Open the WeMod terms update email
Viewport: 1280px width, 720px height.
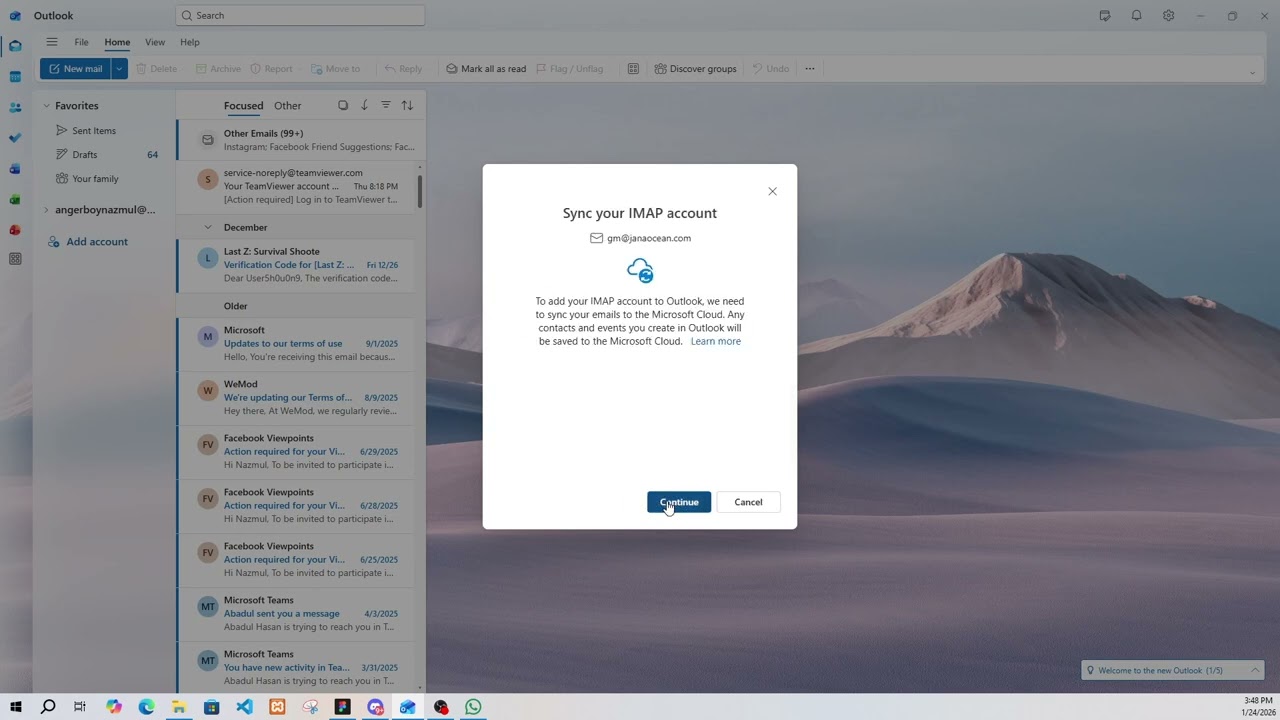point(297,397)
